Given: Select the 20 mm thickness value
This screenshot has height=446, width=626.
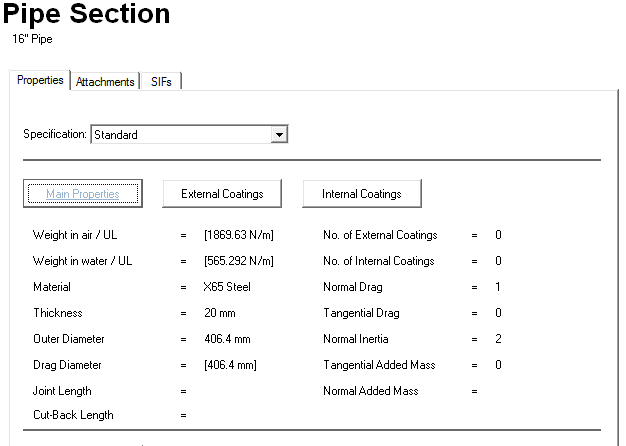Looking at the screenshot, I should (220, 313).
